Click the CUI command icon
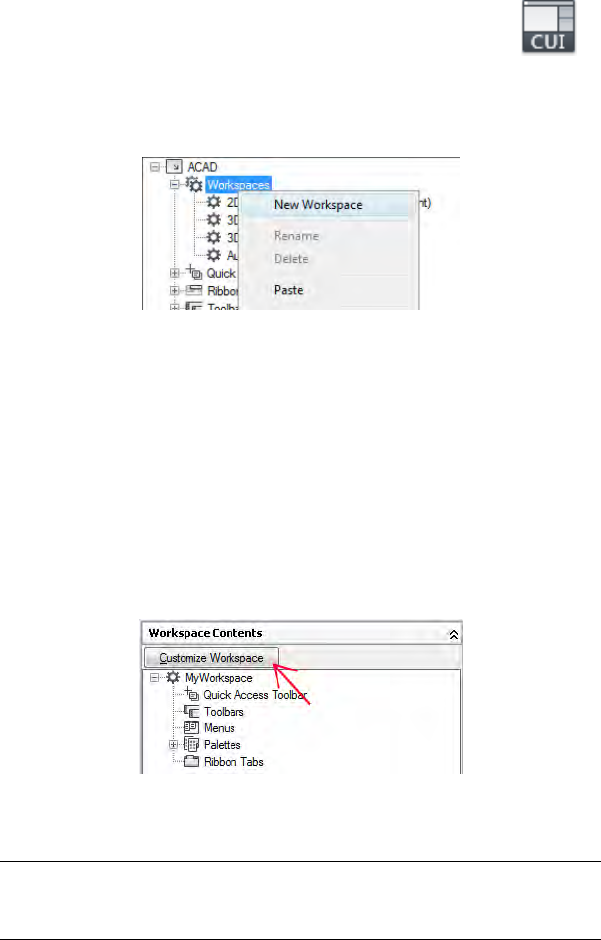The width and height of the screenshot is (601, 940). click(548, 26)
